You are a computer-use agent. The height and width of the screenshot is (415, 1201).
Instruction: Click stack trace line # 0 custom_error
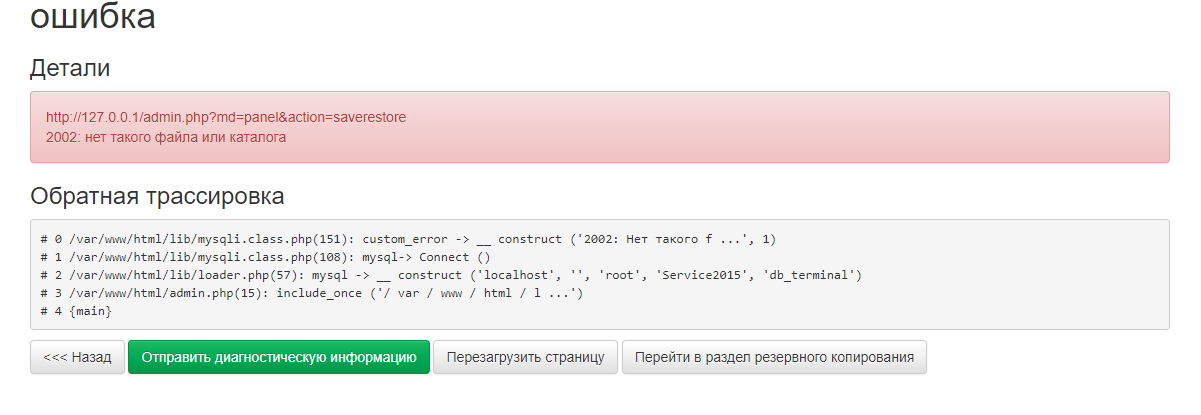(408, 239)
